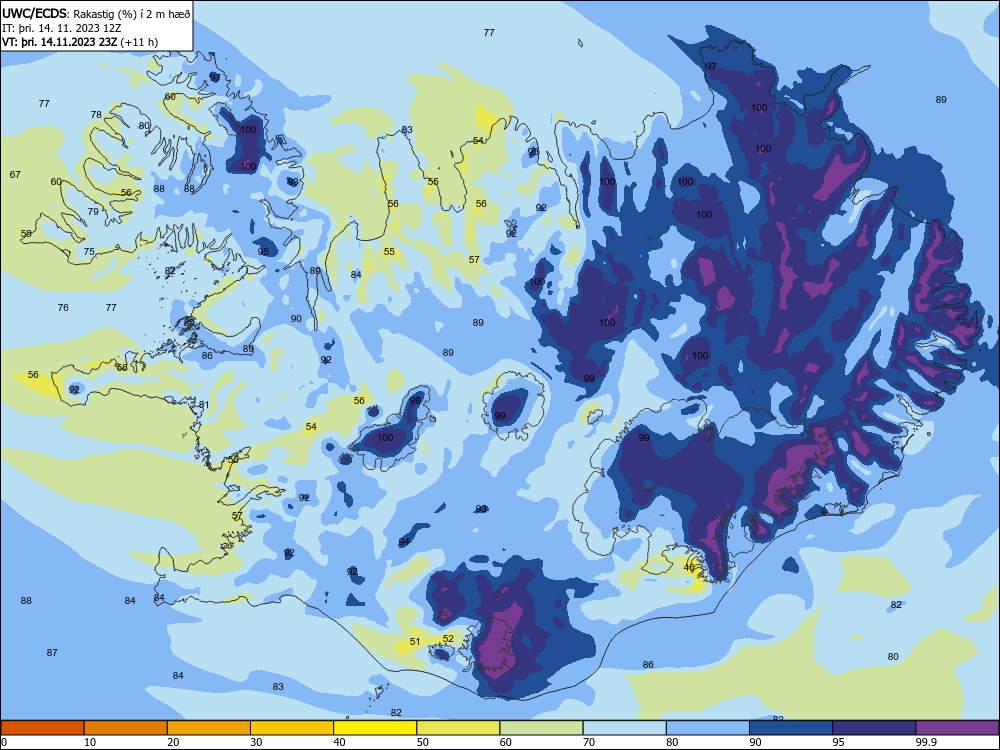
Task: Select the "70" legend tick label
Action: tap(589, 742)
